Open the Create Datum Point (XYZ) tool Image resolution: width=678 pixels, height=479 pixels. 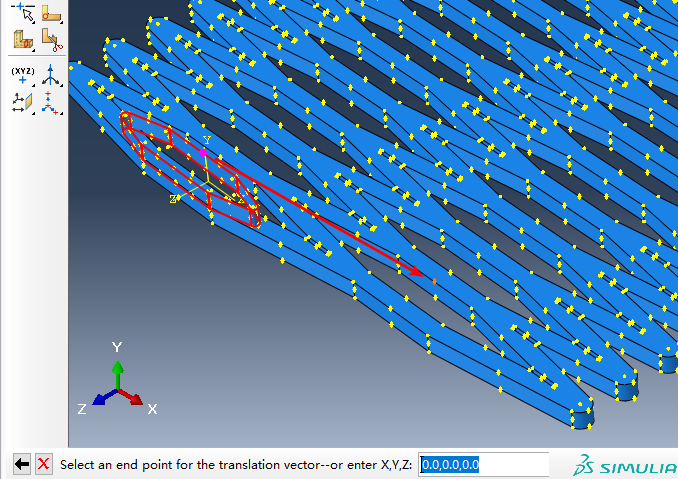(x=23, y=75)
